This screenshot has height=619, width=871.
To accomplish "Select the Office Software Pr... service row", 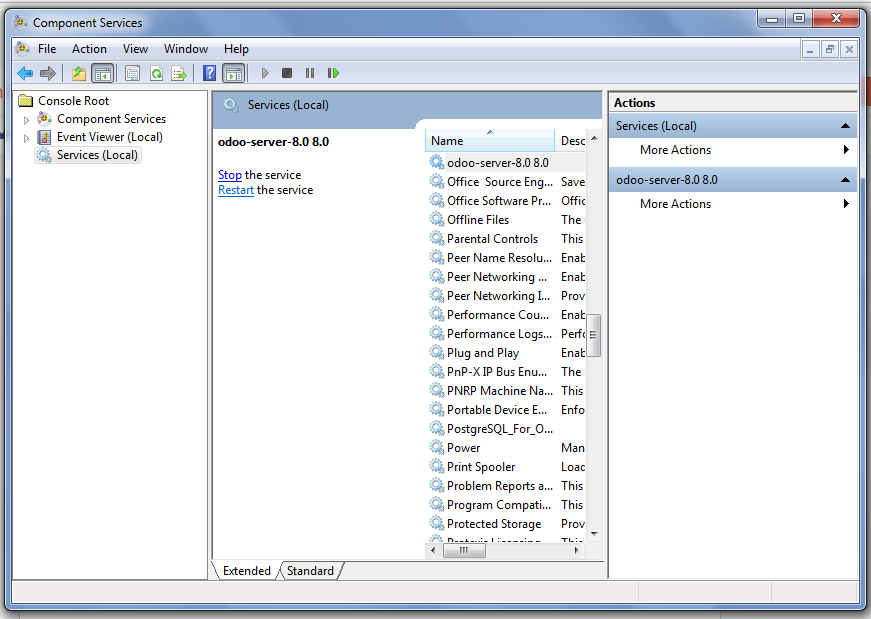I will (x=506, y=201).
